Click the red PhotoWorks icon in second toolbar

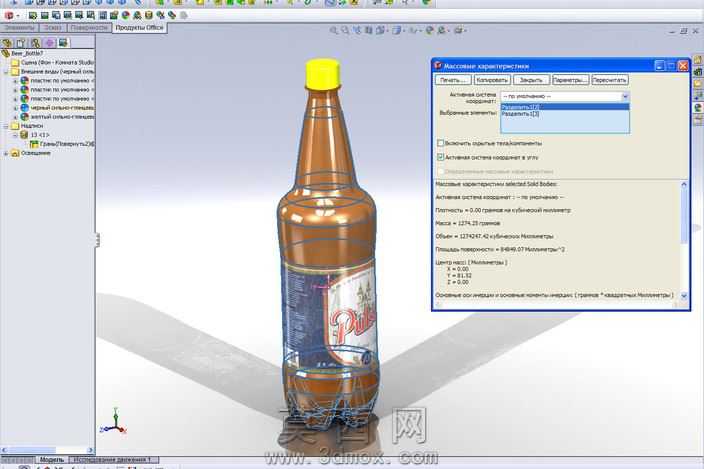[x=9, y=15]
